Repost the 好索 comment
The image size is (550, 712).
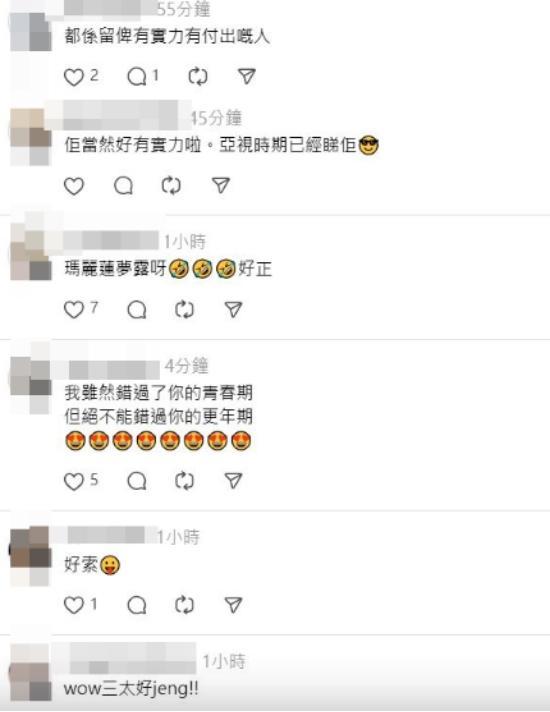pos(184,605)
